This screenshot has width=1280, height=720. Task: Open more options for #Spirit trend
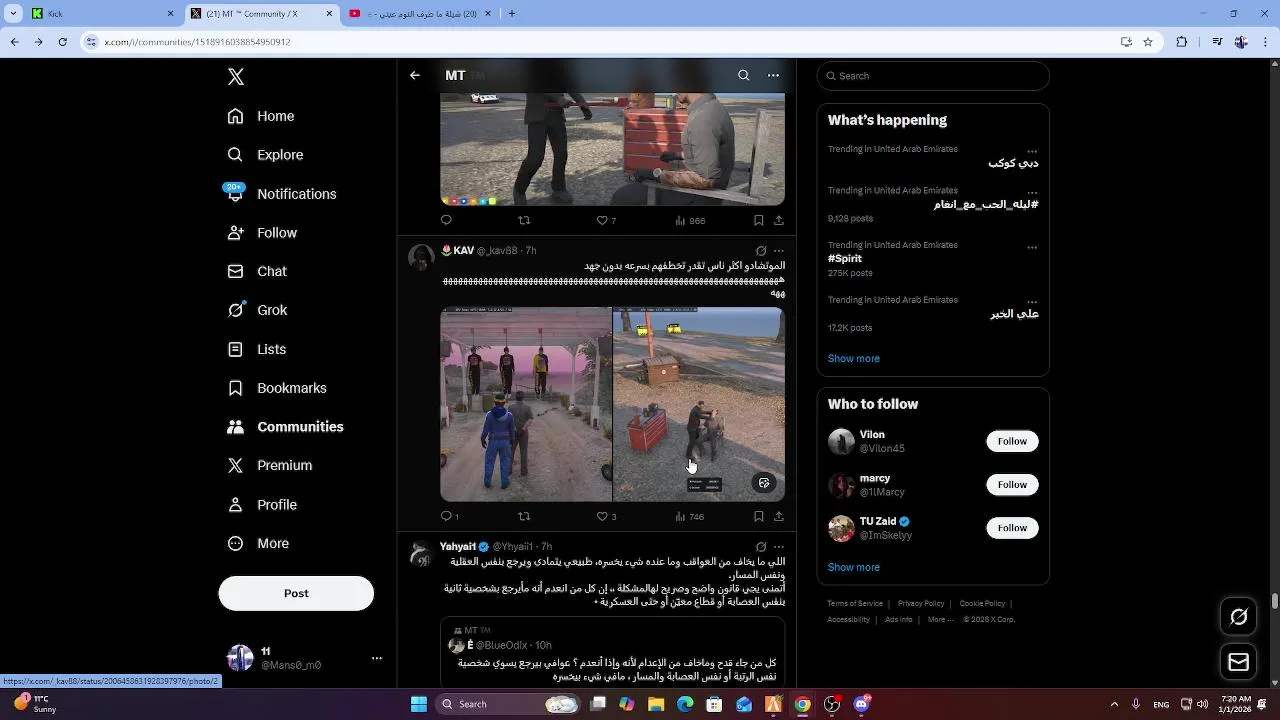1032,246
